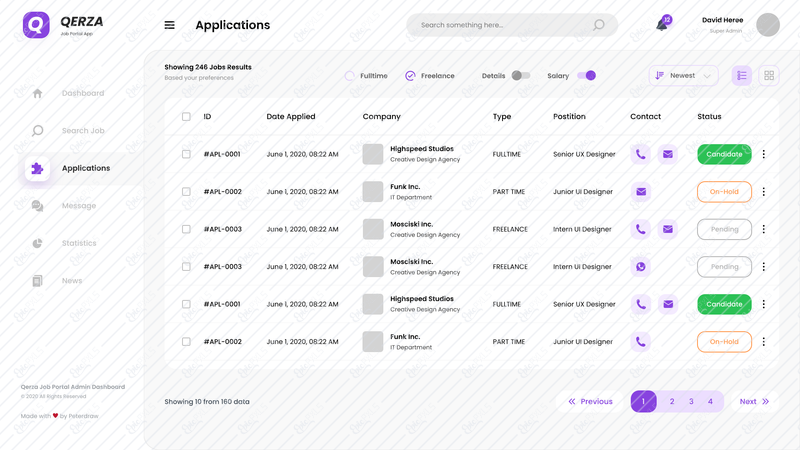This screenshot has width=800, height=450.
Task: Go to page 2
Action: point(672,402)
